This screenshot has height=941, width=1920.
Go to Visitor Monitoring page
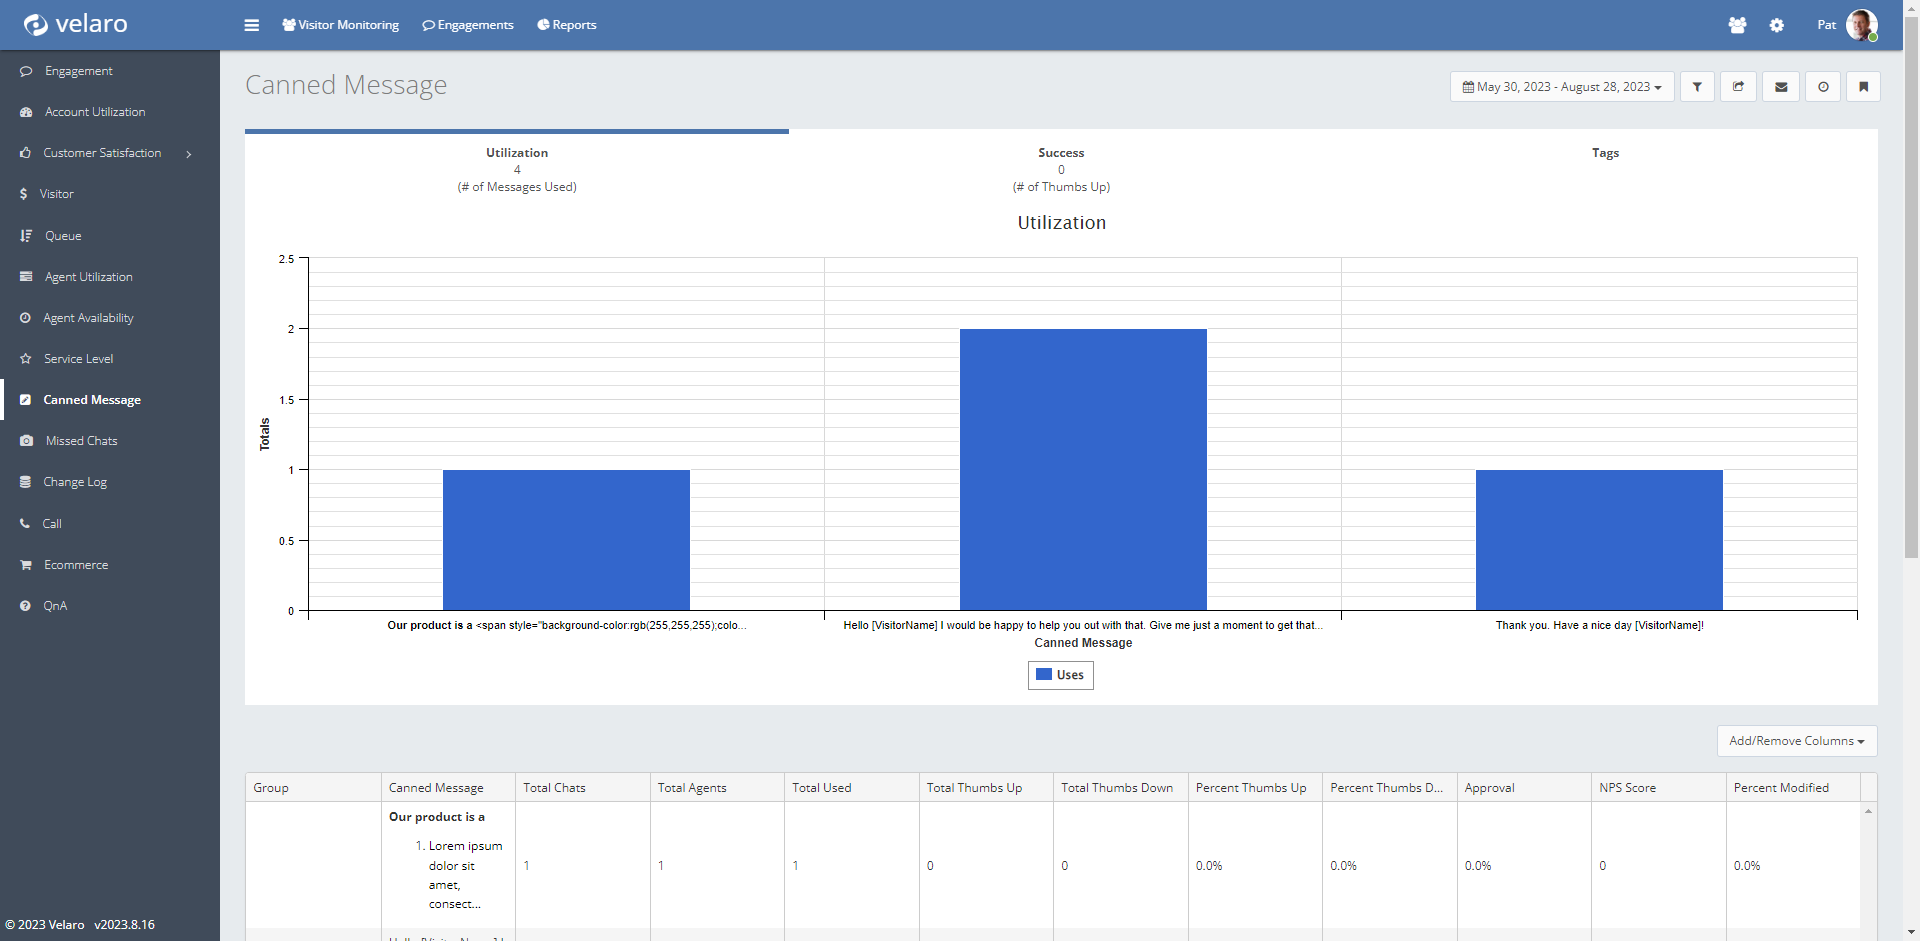tap(340, 25)
